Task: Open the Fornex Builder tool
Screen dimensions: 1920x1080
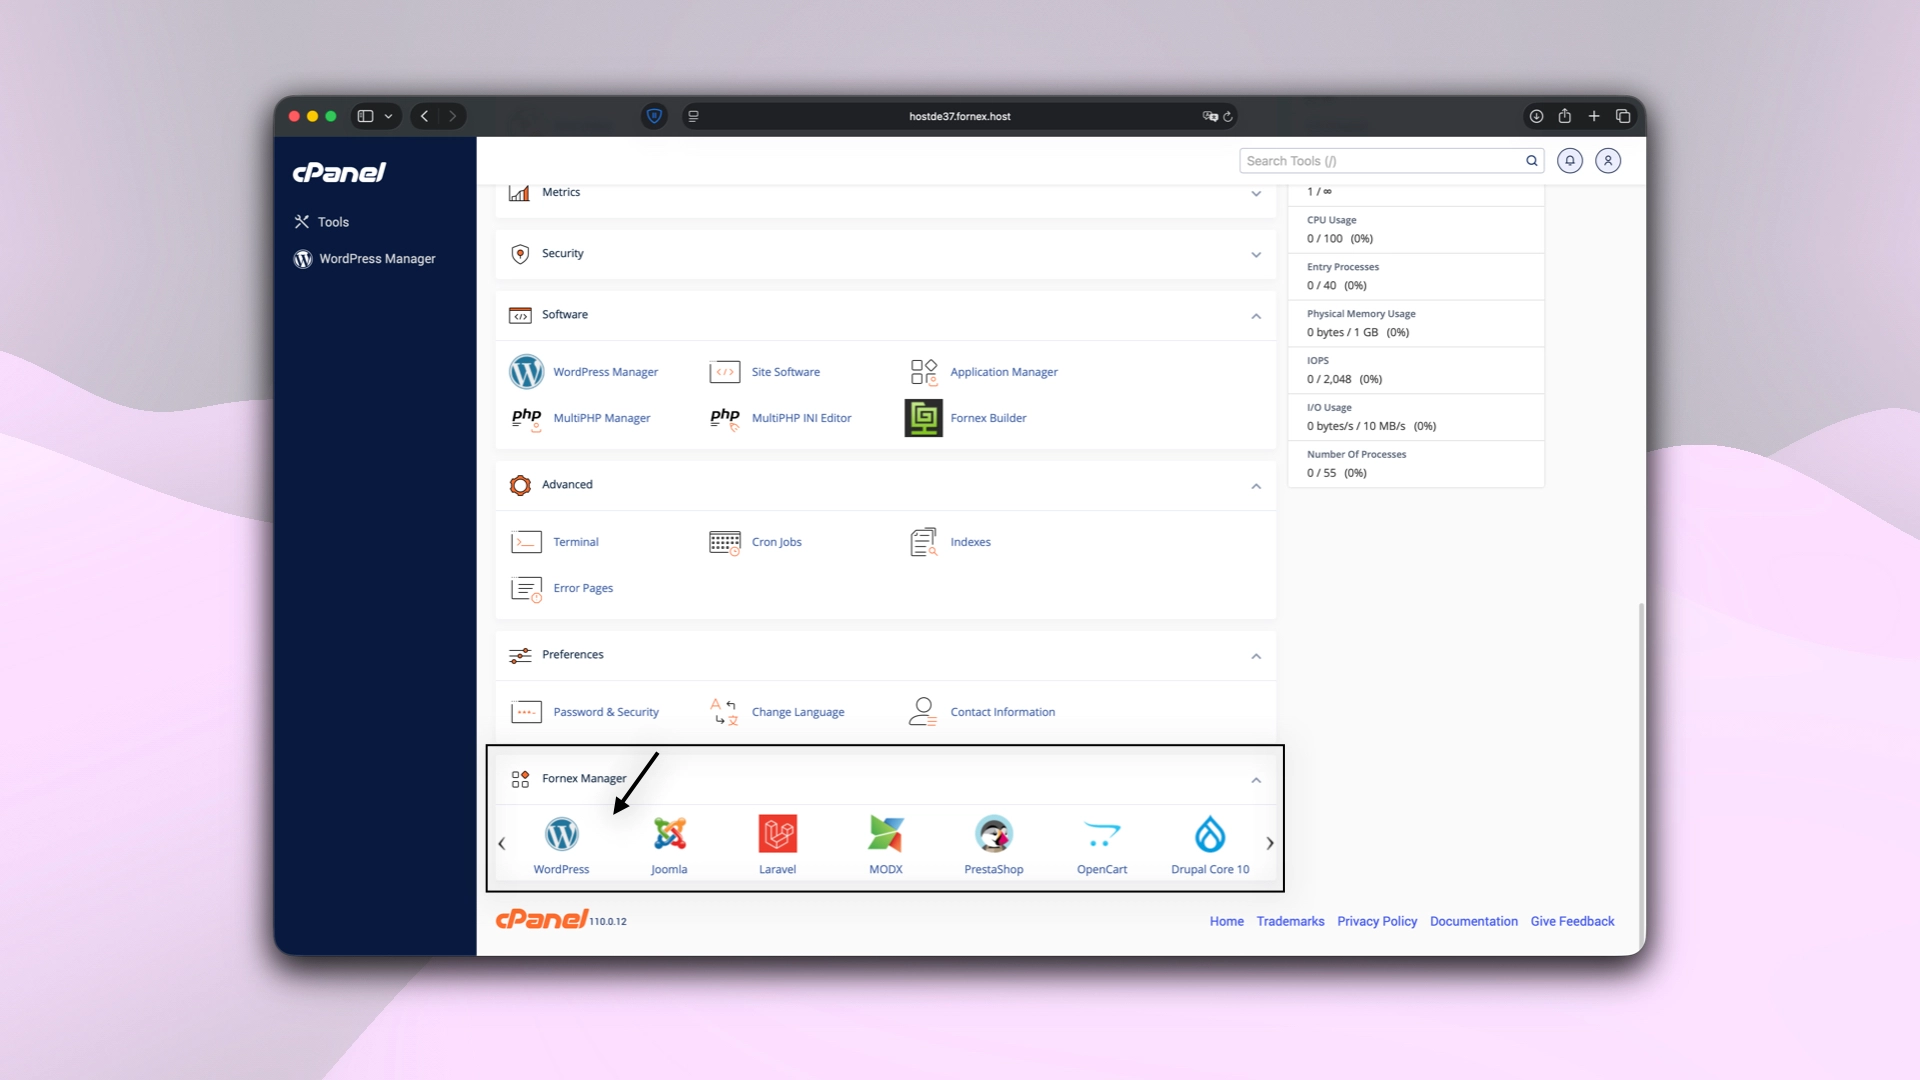Action: pos(988,417)
